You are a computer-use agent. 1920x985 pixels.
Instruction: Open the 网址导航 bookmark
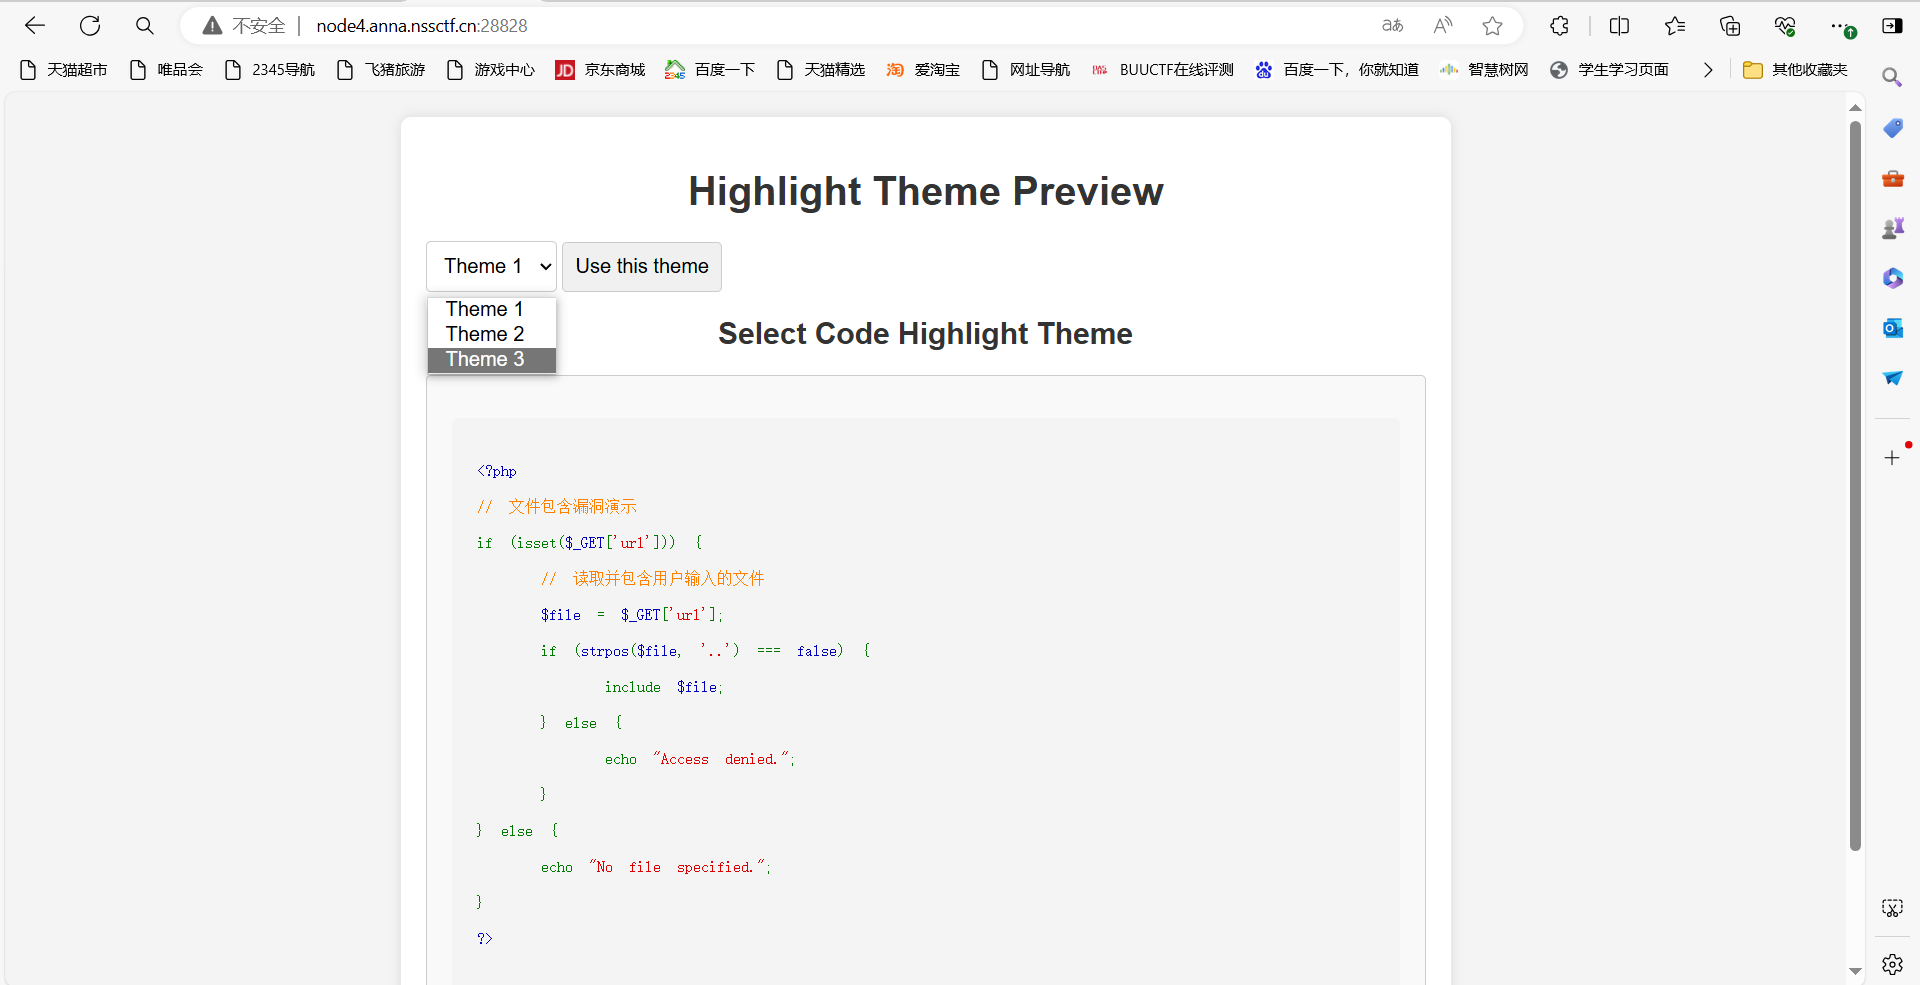click(1026, 70)
